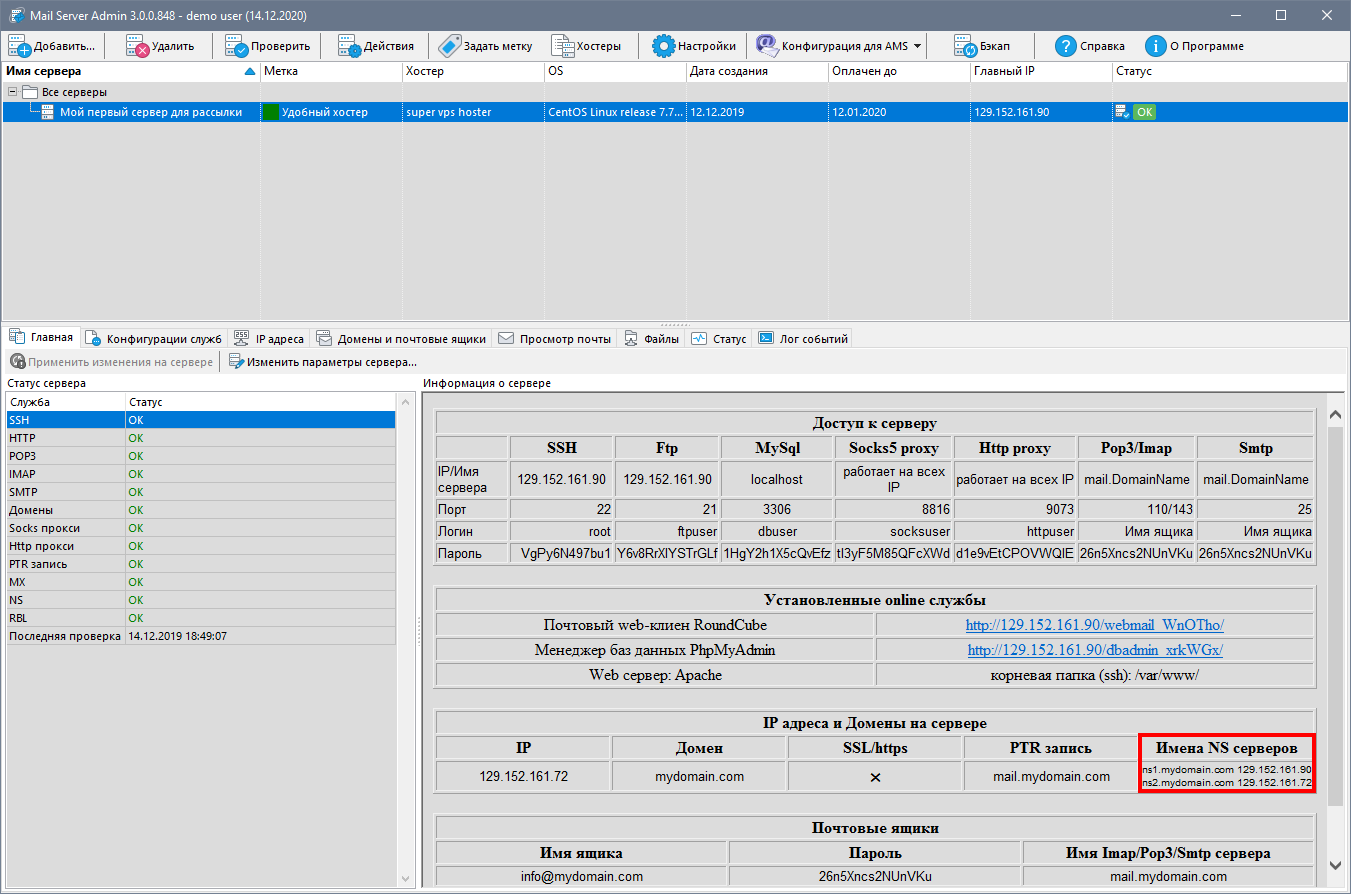Collapse the Все серверы tree node
The image size is (1351, 894).
tap(12, 92)
